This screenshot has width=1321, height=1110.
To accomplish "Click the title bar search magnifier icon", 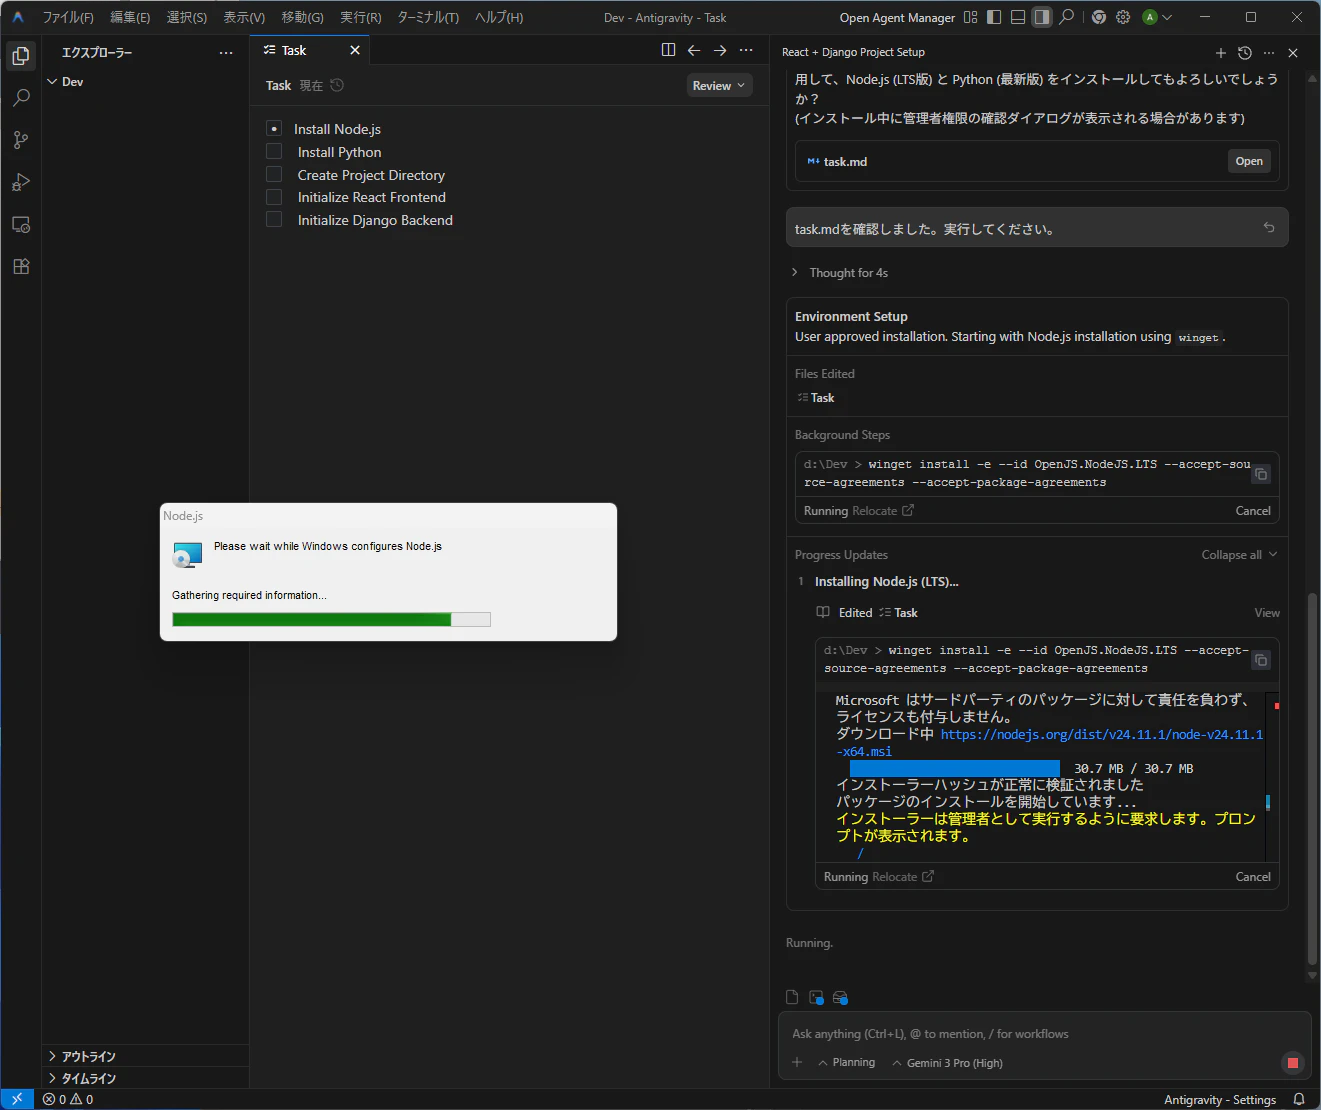I will (1067, 17).
